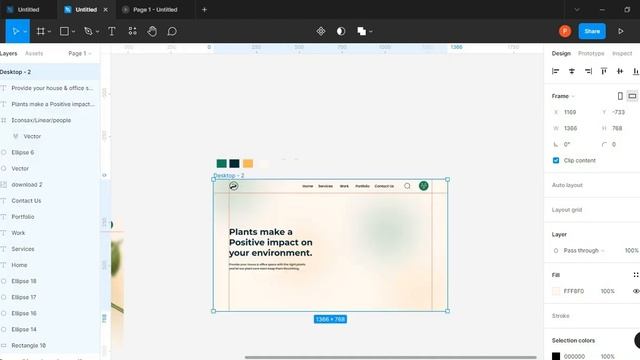Image resolution: width=640 pixels, height=360 pixels.
Task: Open the Resources tool
Action: pos(132,31)
